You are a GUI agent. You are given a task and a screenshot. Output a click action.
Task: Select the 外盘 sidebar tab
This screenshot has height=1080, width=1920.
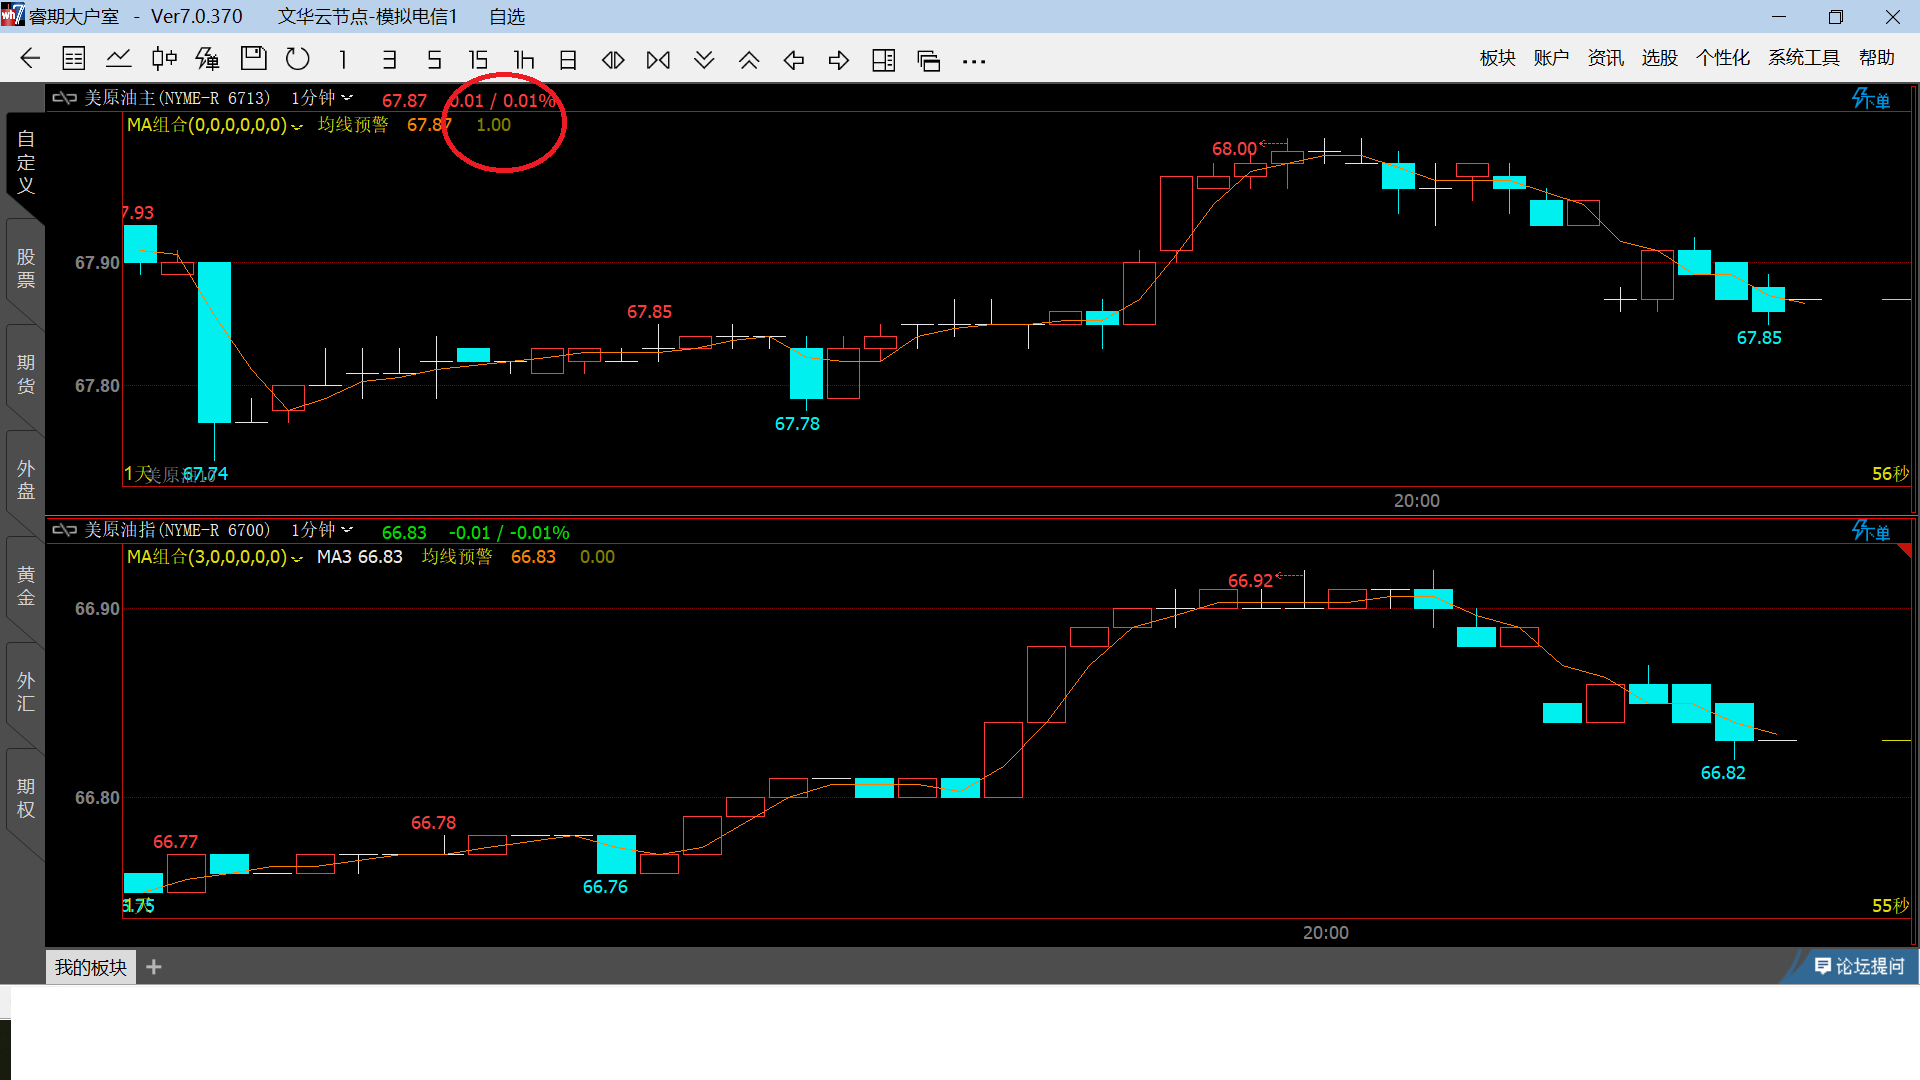tap(26, 480)
